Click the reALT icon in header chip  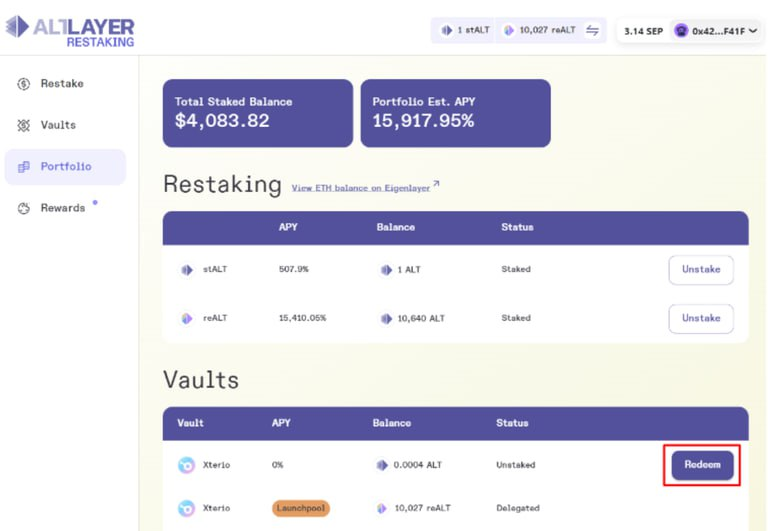[x=509, y=30]
